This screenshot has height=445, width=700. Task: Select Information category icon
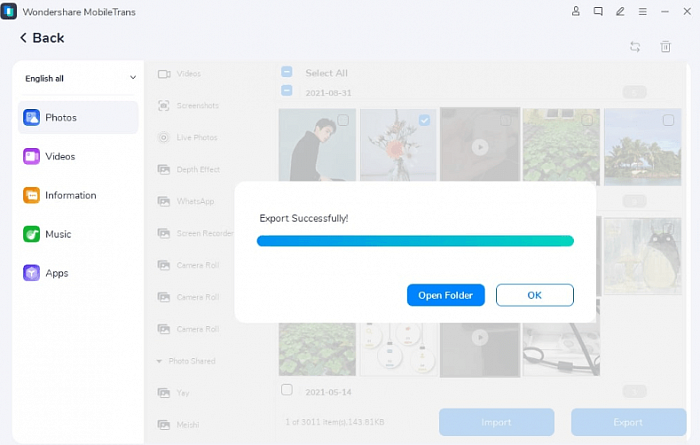coord(31,195)
